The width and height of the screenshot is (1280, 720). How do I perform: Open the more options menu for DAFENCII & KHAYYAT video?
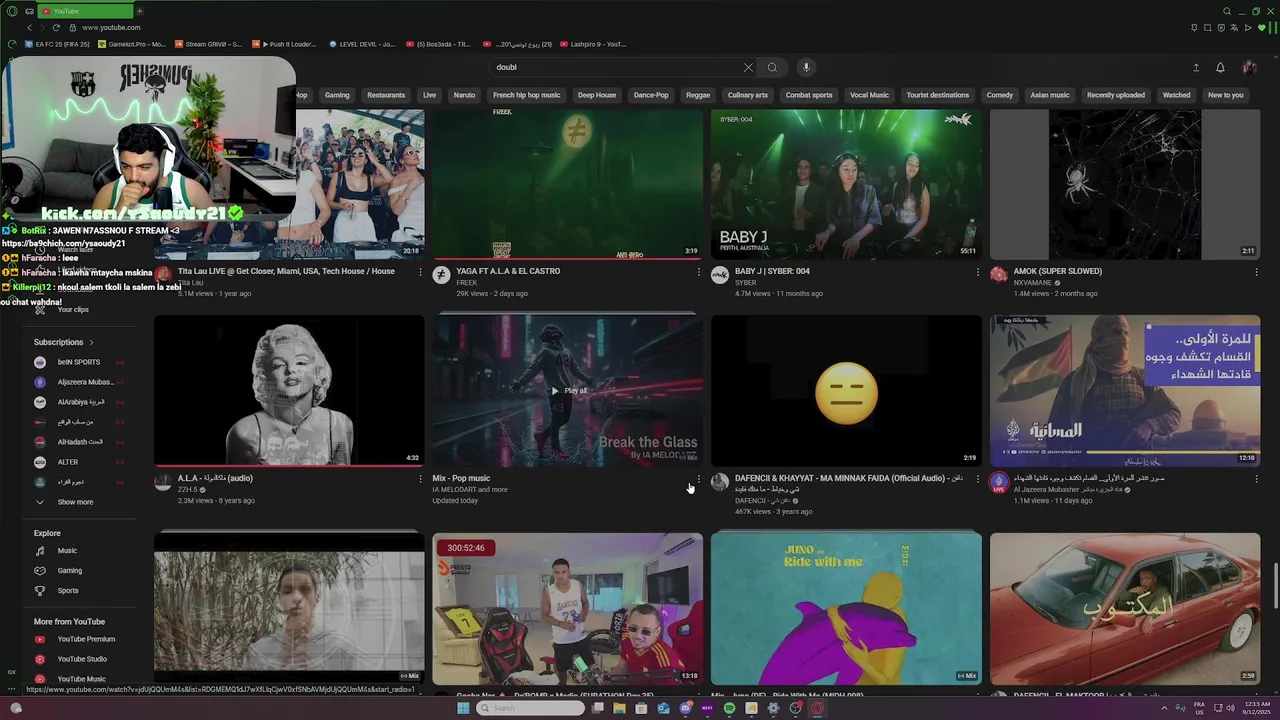(978, 479)
